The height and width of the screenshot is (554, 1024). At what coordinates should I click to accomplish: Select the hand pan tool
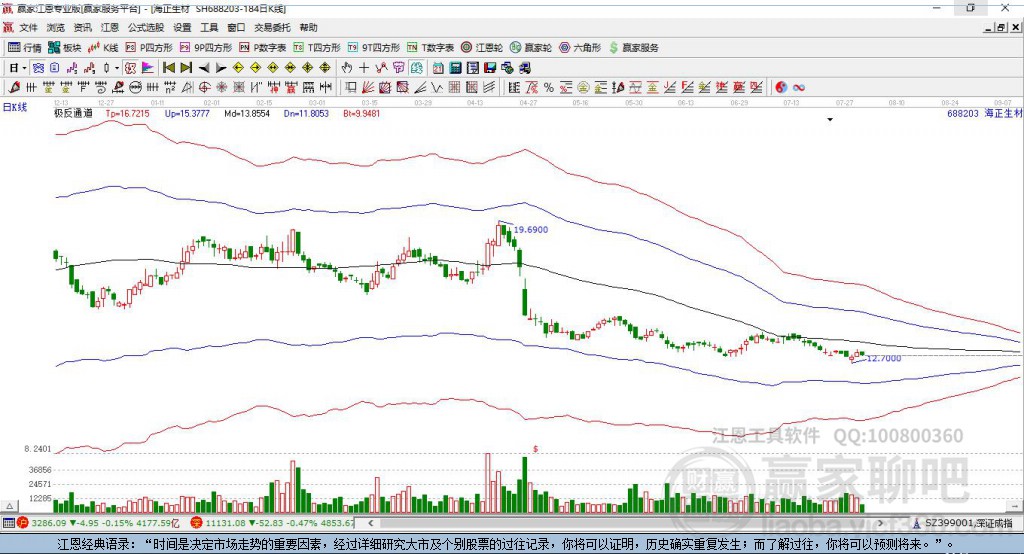pyautogui.click(x=347, y=68)
